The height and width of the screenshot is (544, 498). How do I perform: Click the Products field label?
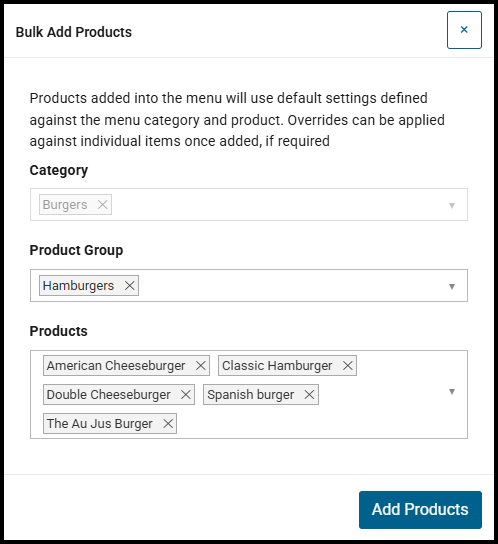tap(58, 331)
